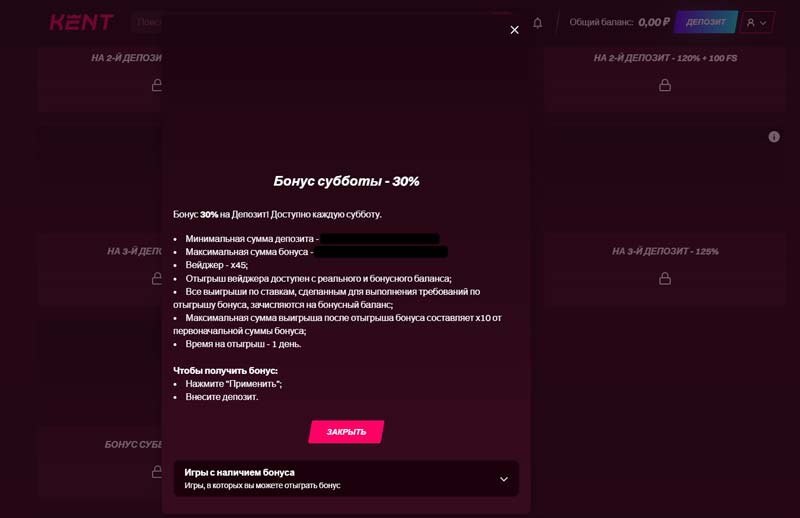Screen dimensions: 800x518
Task: Close the bonus popup with X icon
Action: pos(514,30)
